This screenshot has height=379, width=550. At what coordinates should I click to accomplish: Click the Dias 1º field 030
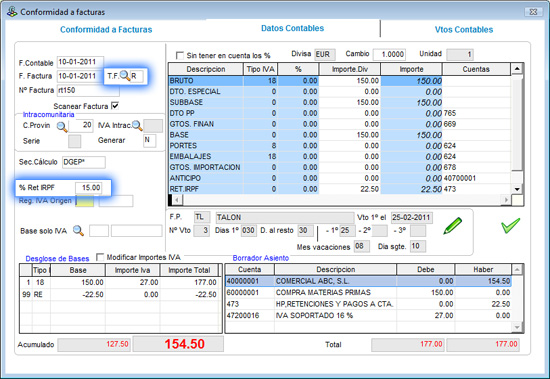[x=248, y=231]
